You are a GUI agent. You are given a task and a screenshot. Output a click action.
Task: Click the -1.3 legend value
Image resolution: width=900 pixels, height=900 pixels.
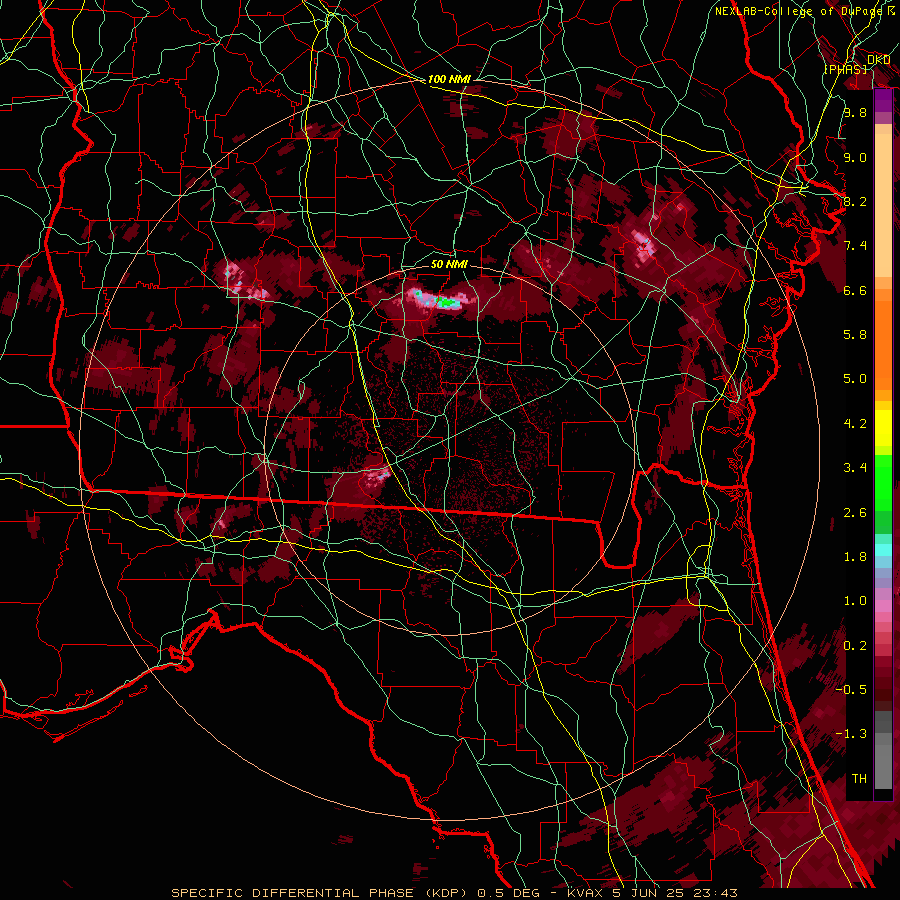pyautogui.click(x=851, y=734)
